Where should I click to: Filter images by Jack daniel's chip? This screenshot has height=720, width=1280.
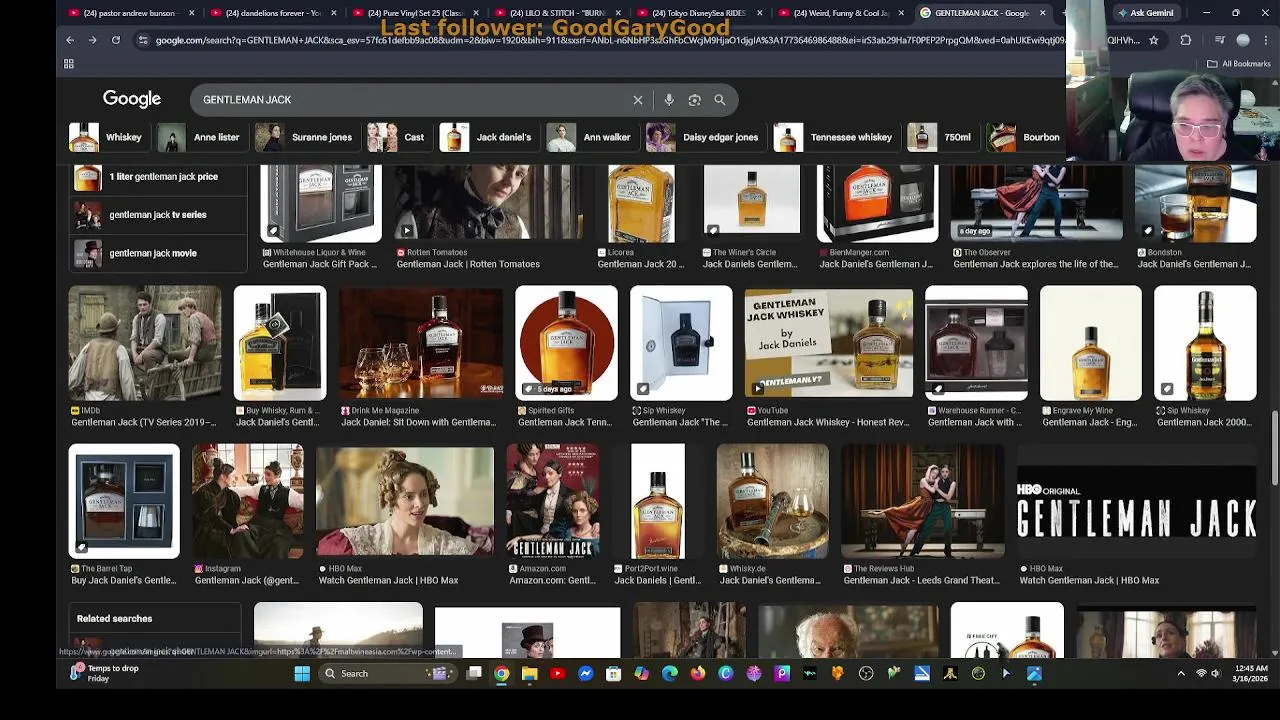487,137
